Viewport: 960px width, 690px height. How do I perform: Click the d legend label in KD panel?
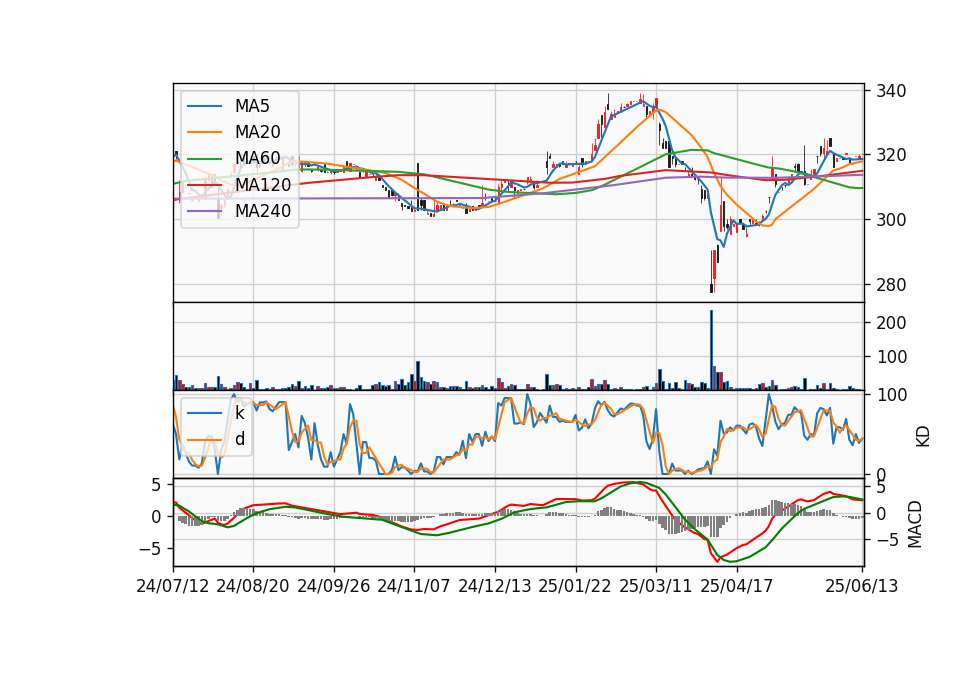click(x=240, y=439)
